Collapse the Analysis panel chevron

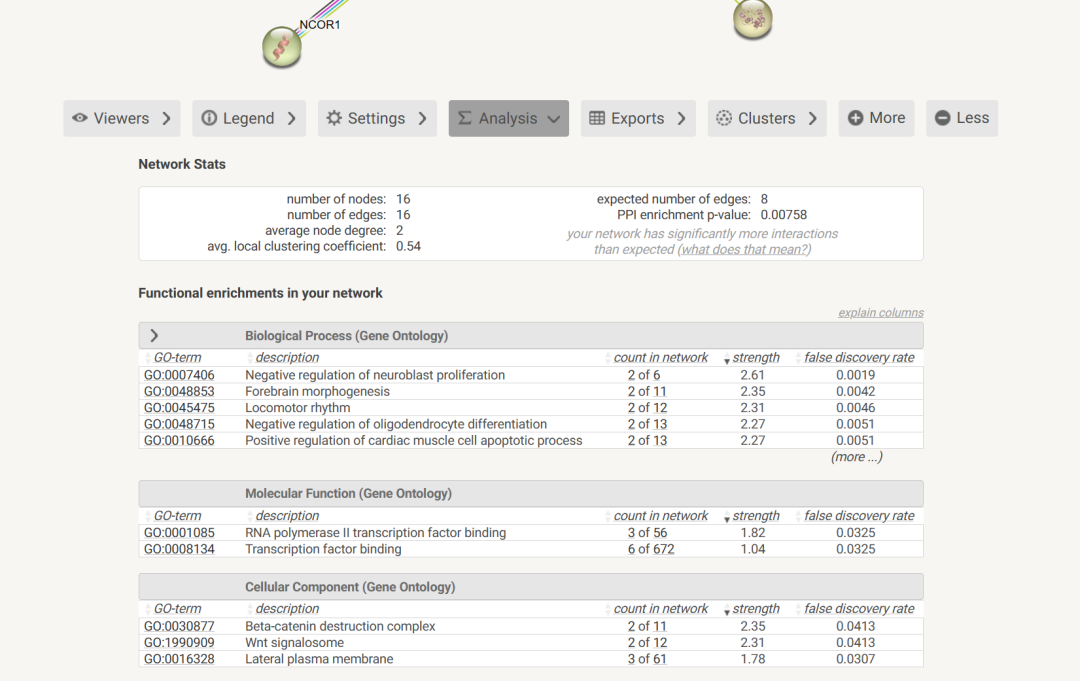click(554, 118)
